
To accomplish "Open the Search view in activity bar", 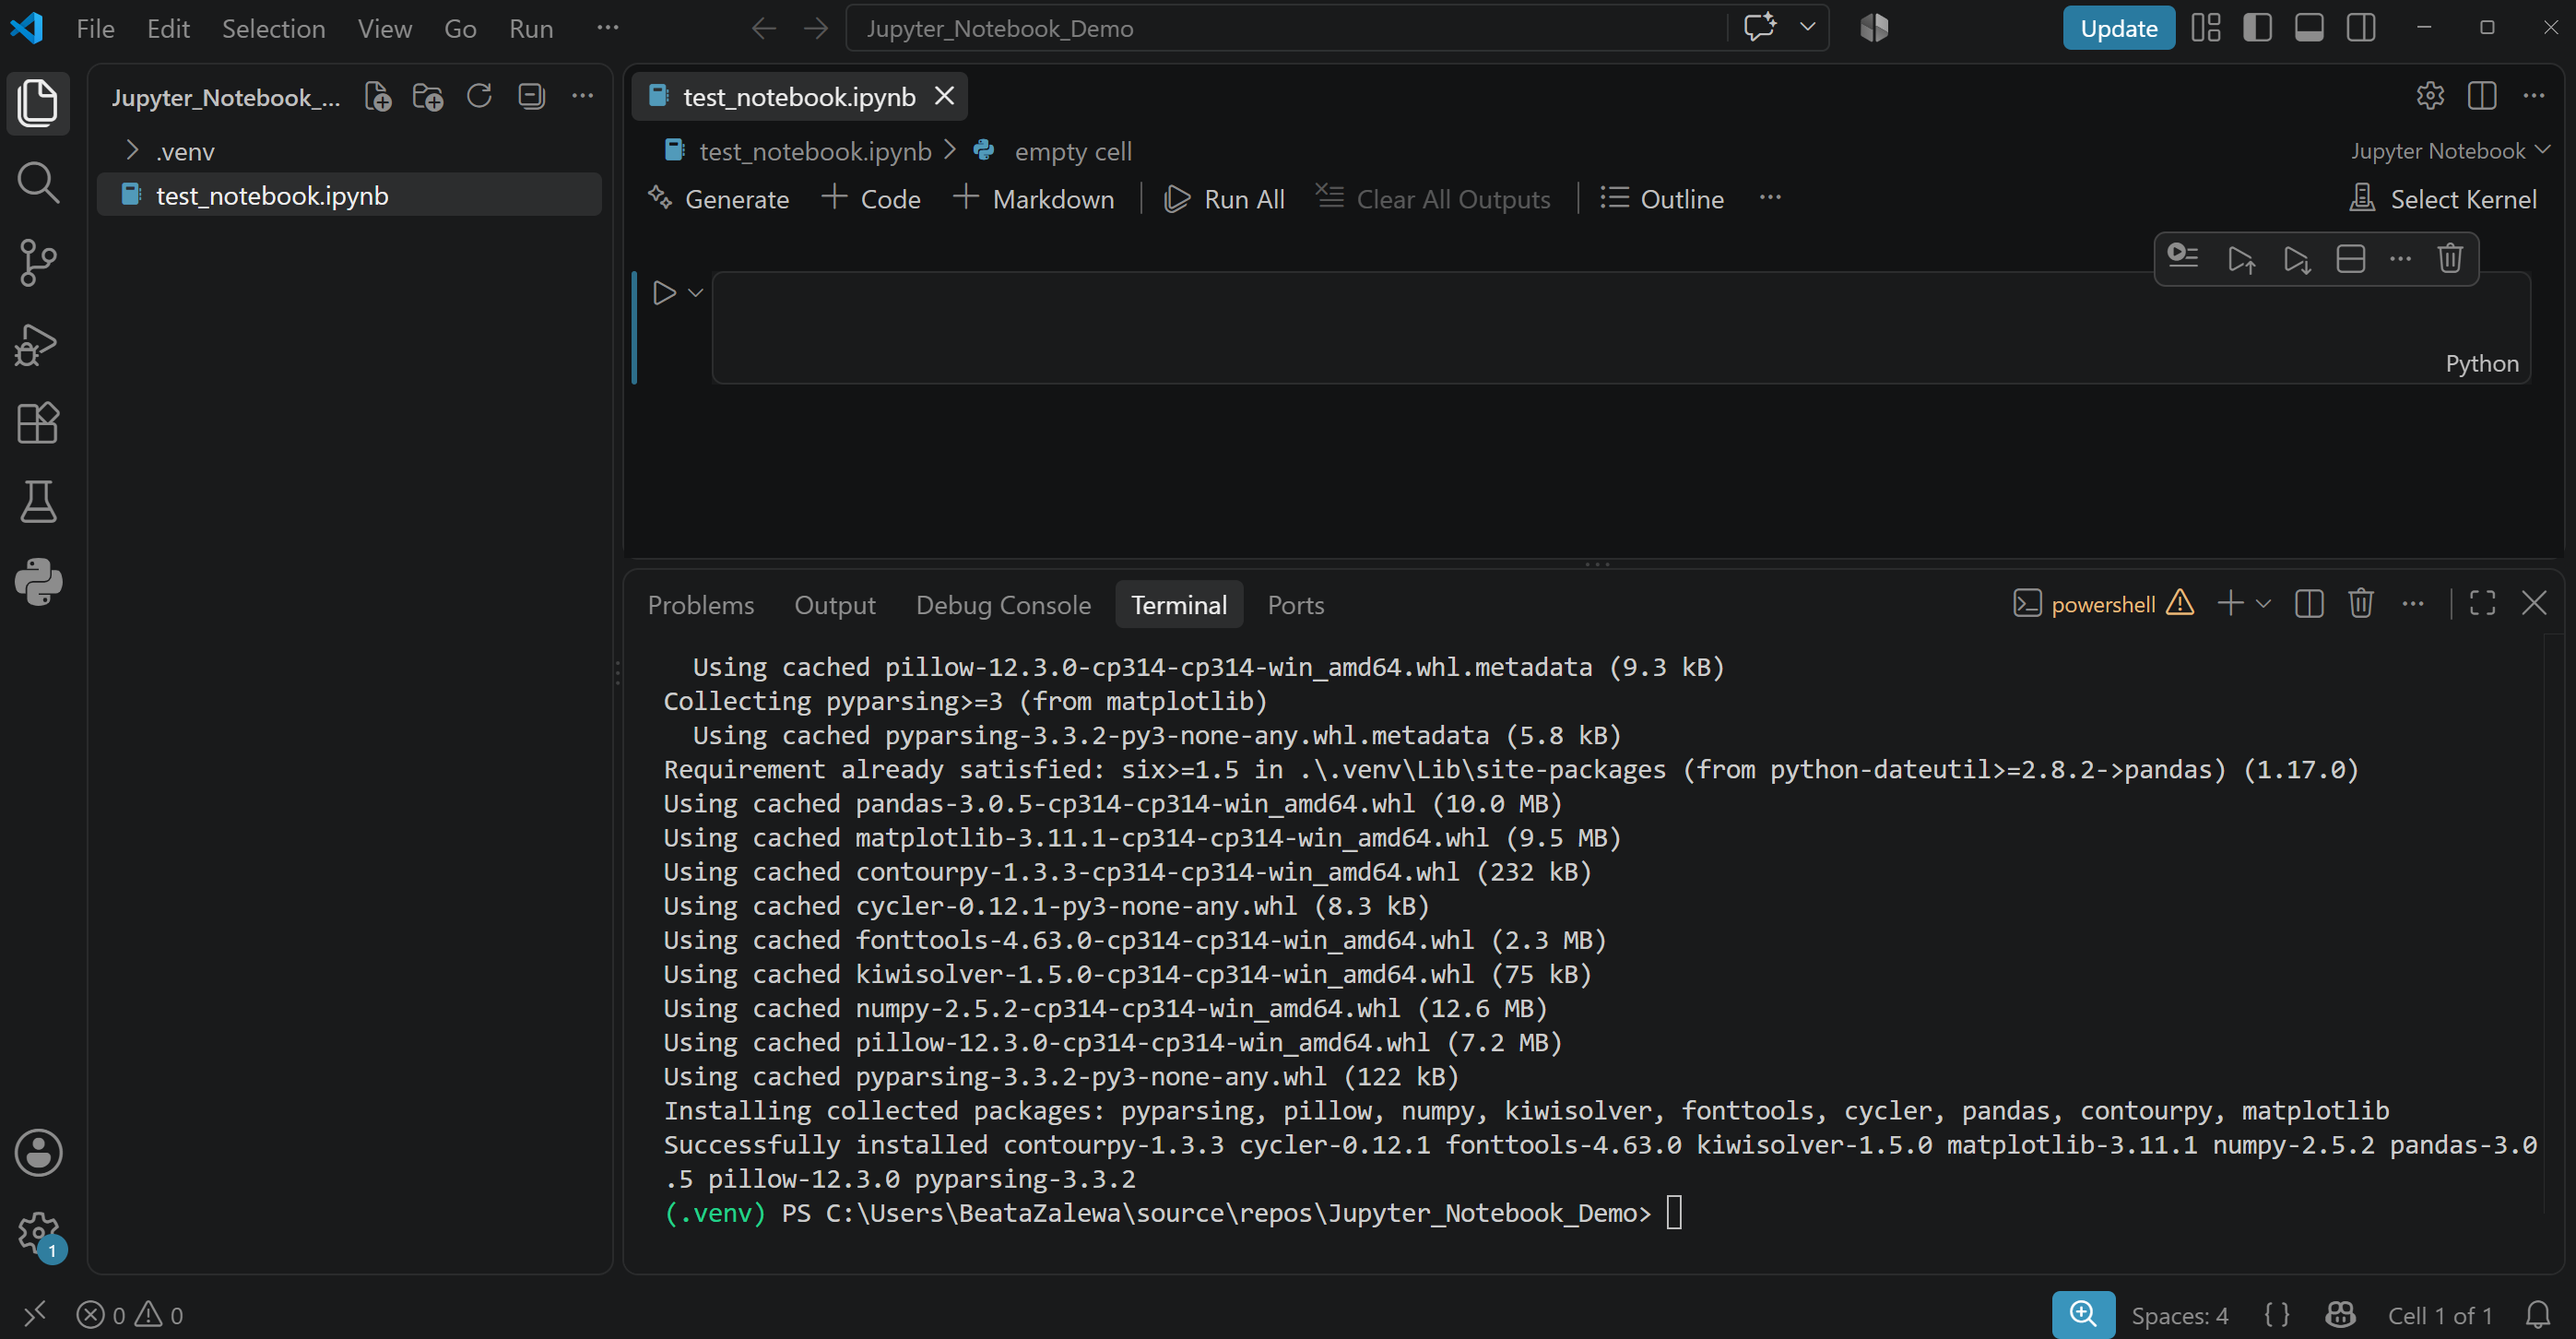I will tap(38, 183).
